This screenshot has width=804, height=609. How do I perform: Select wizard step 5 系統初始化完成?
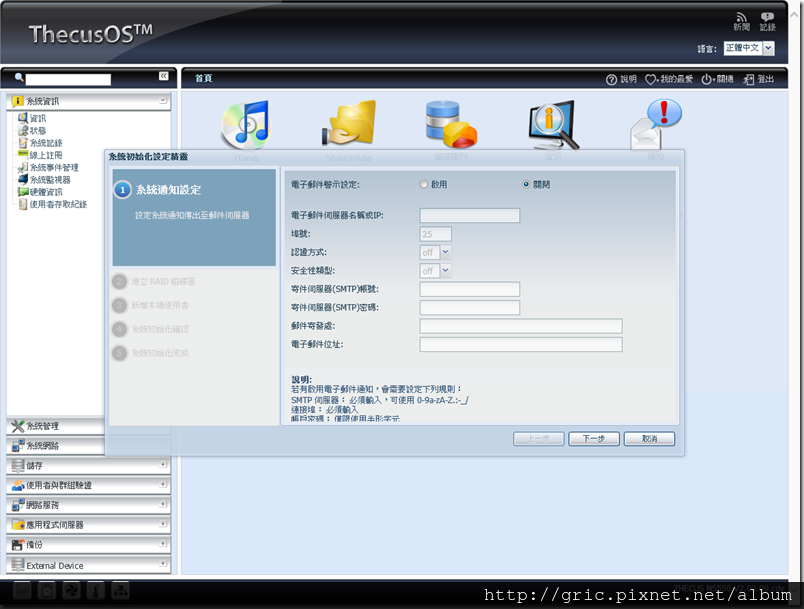[151, 353]
